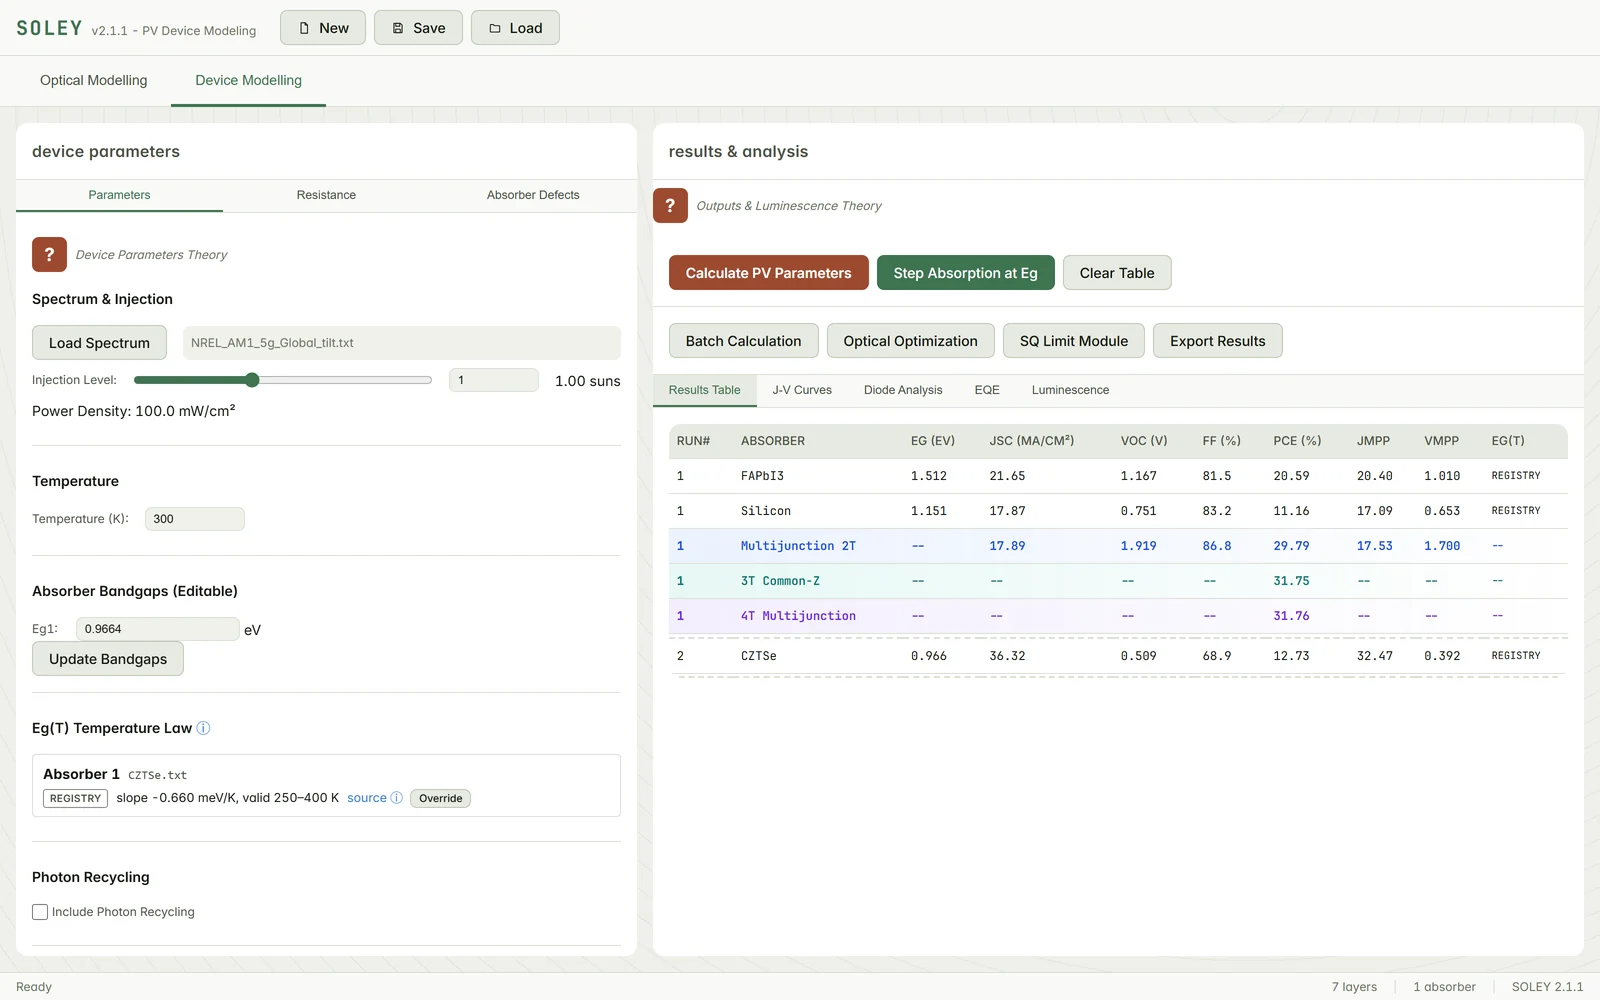Screen dimensions: 1600x1000
Task: Click the Load Spectrum button
Action: [99, 343]
